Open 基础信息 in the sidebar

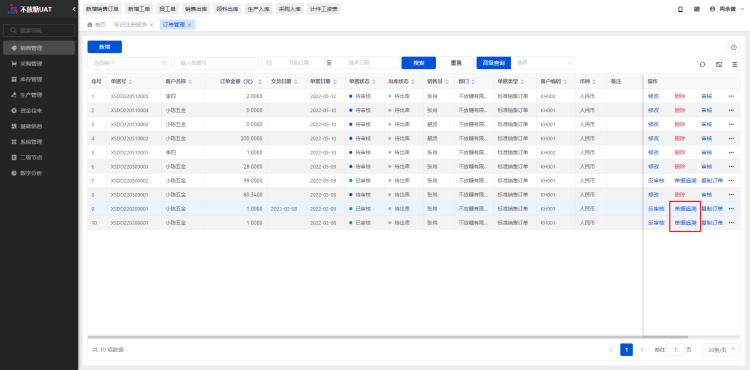click(39, 126)
